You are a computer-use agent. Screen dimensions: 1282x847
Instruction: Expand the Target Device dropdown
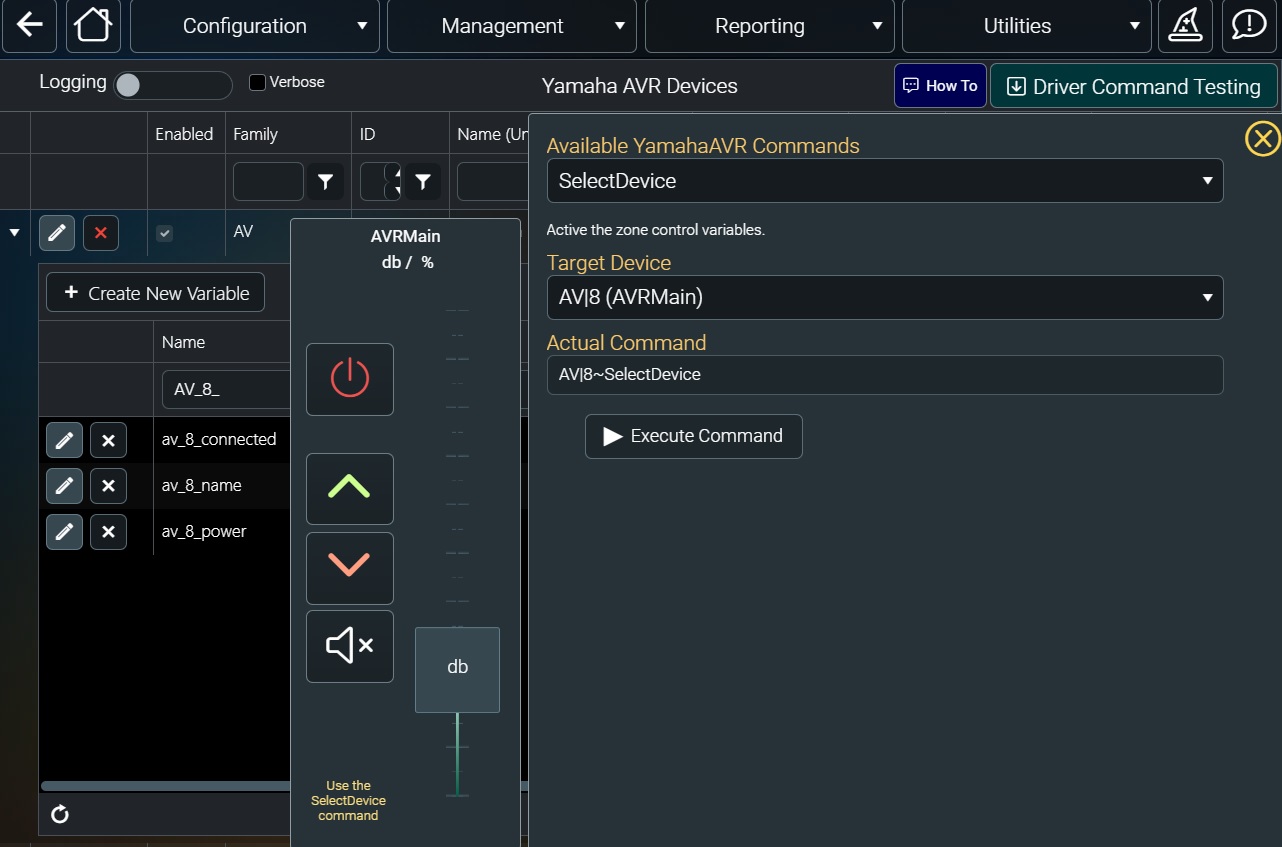pos(885,297)
